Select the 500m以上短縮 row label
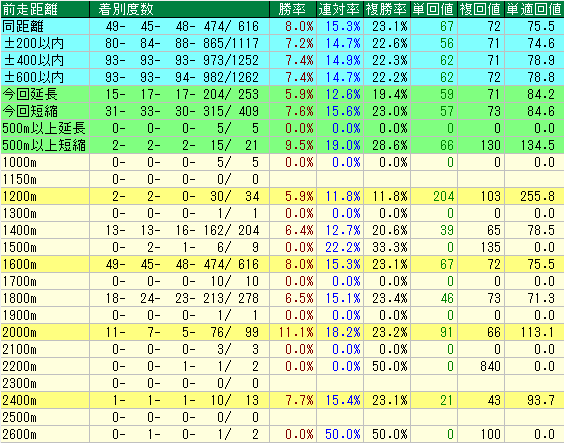The width and height of the screenshot is (564, 443). click(45, 145)
